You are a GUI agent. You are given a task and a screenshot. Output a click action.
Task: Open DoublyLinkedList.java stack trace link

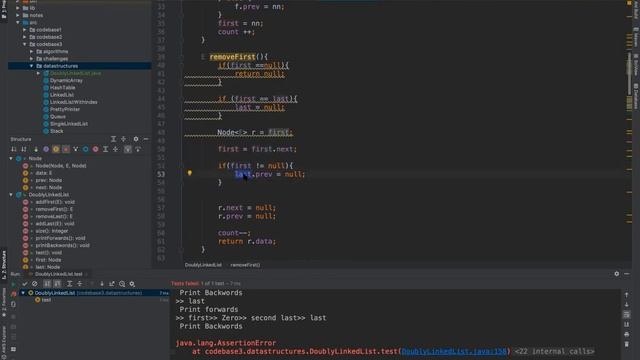tap(454, 351)
